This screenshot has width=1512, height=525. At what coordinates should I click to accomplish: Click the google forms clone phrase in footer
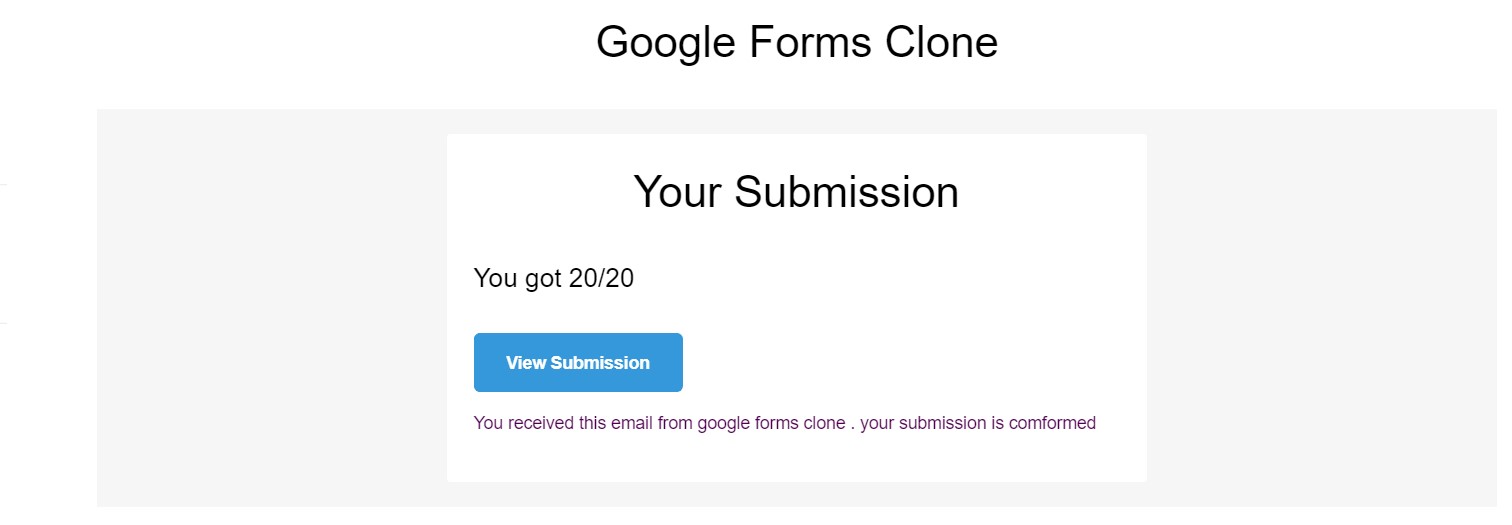(x=771, y=423)
